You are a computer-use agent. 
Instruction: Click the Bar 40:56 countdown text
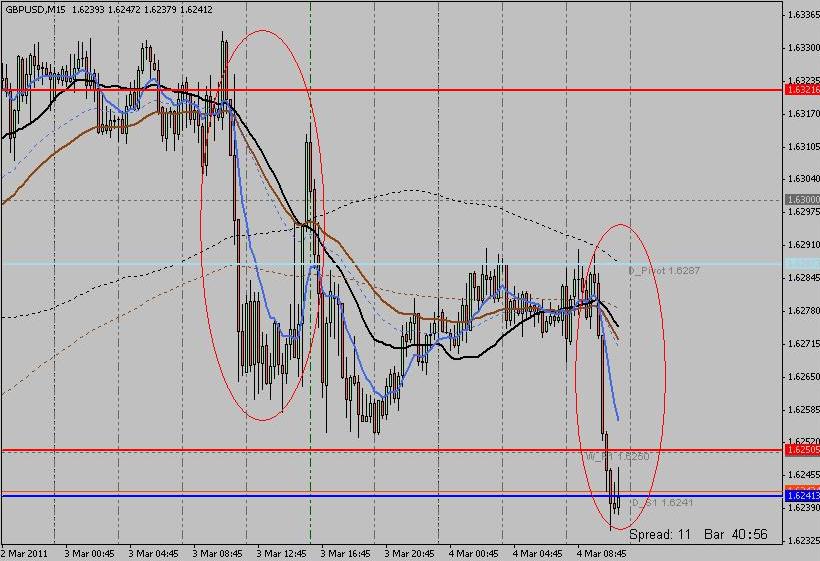736,534
